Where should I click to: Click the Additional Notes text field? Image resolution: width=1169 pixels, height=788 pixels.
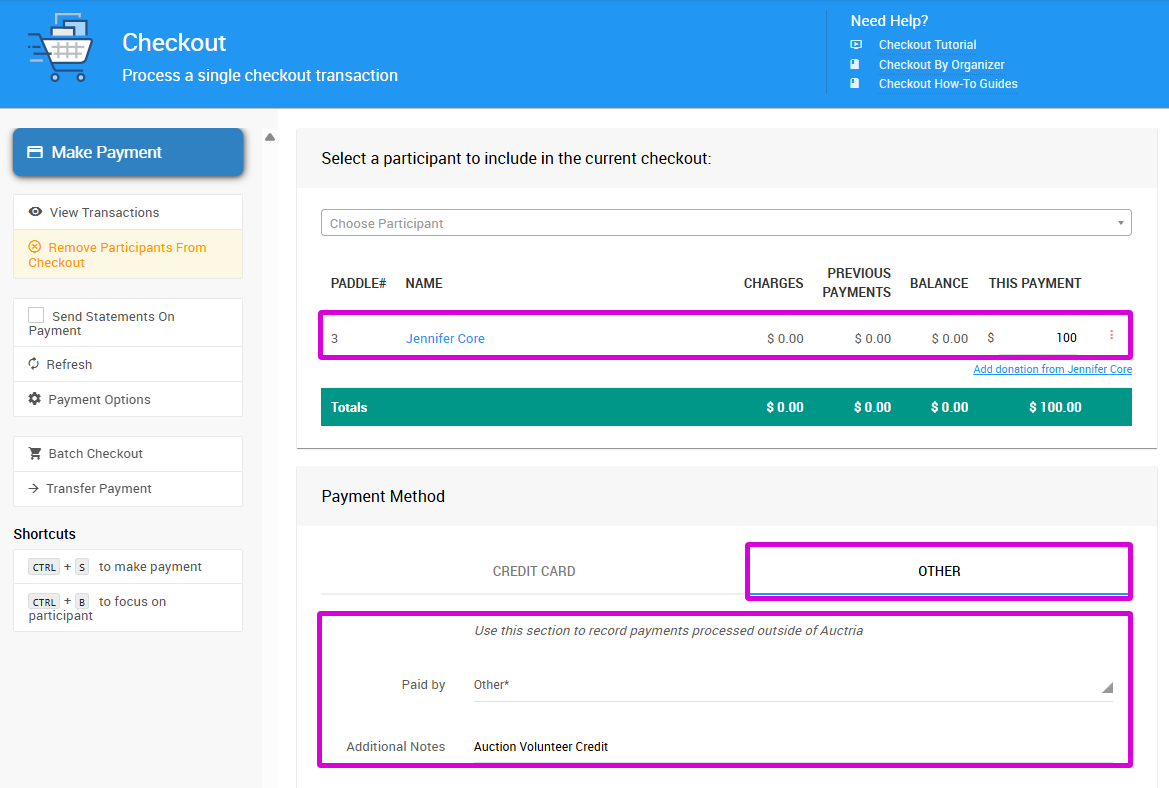[x=790, y=746]
